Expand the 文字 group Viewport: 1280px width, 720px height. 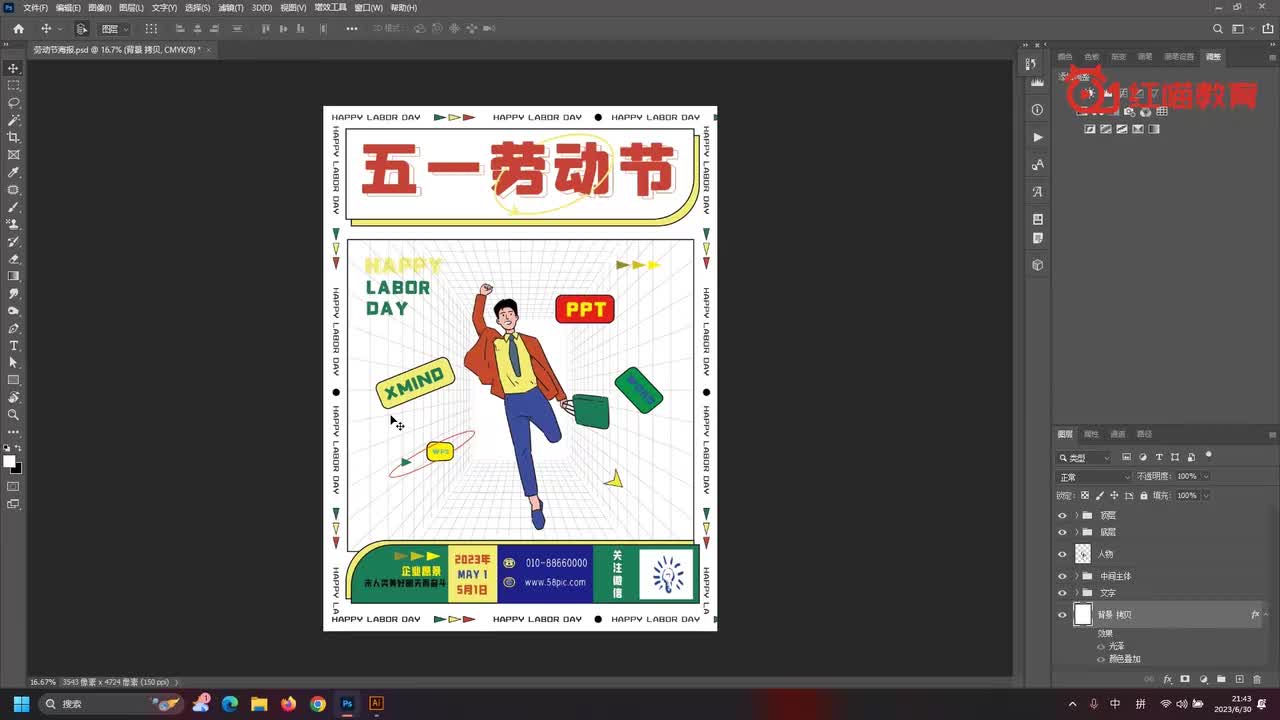[x=1076, y=593]
